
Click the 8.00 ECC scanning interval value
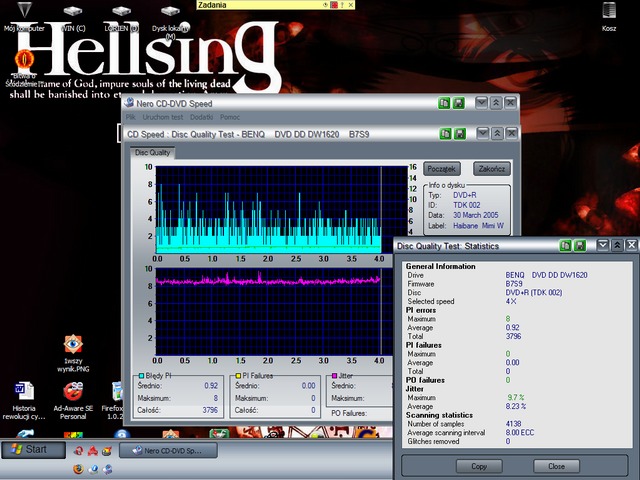point(520,433)
